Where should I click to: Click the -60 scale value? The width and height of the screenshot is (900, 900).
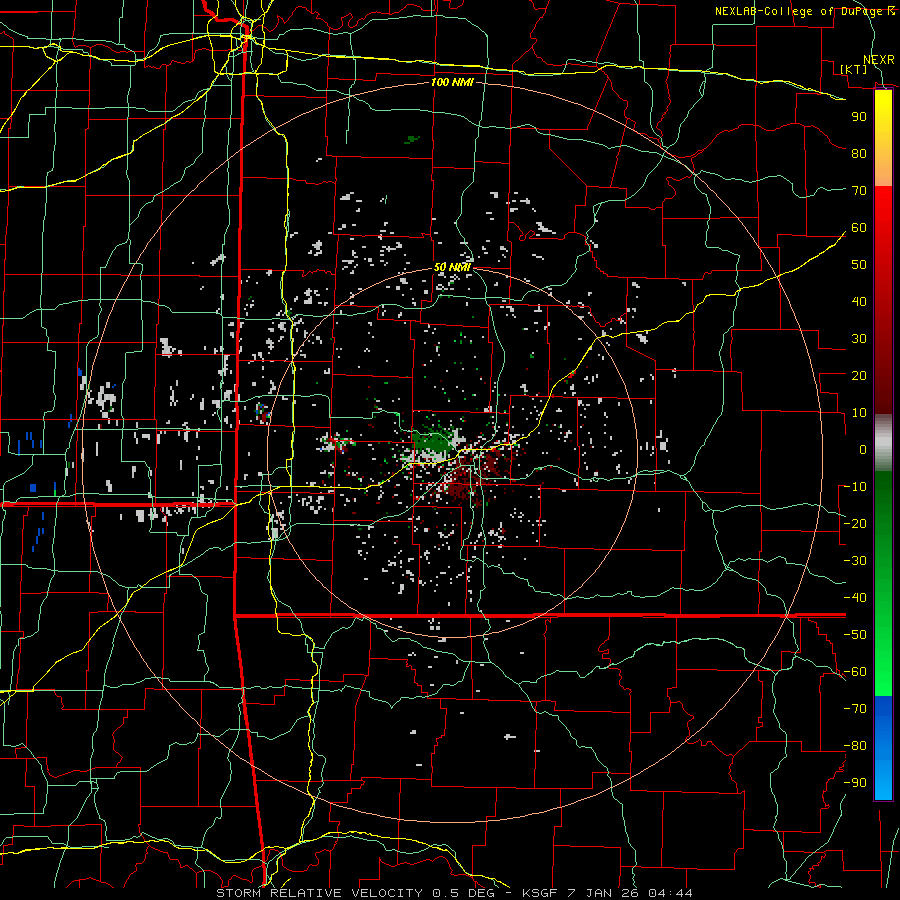pos(855,672)
